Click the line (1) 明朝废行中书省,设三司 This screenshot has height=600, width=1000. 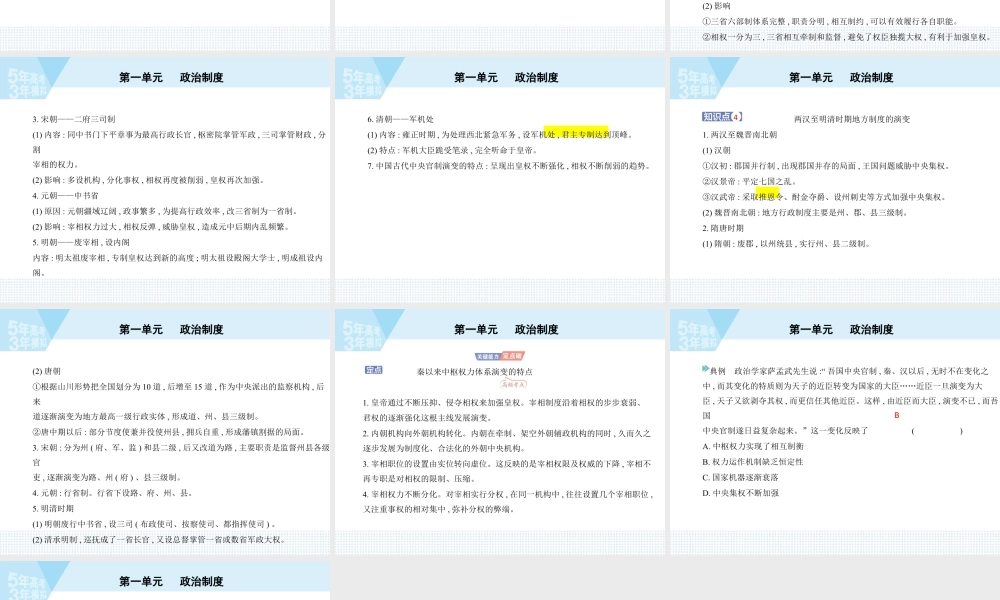coord(155,524)
